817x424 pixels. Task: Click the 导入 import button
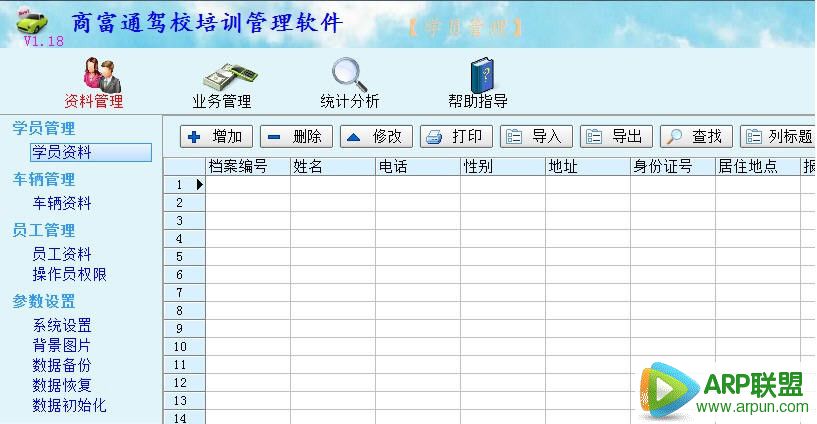tap(536, 136)
